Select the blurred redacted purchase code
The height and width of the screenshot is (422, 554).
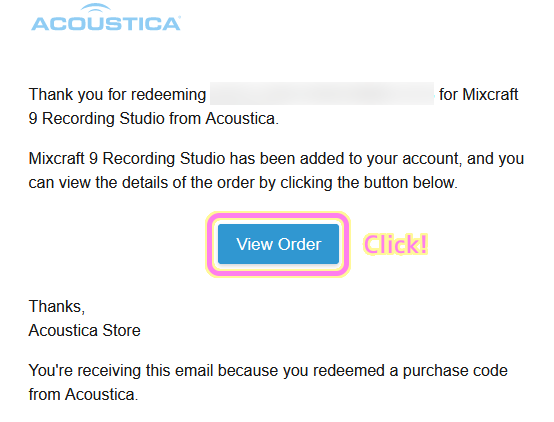click(322, 94)
